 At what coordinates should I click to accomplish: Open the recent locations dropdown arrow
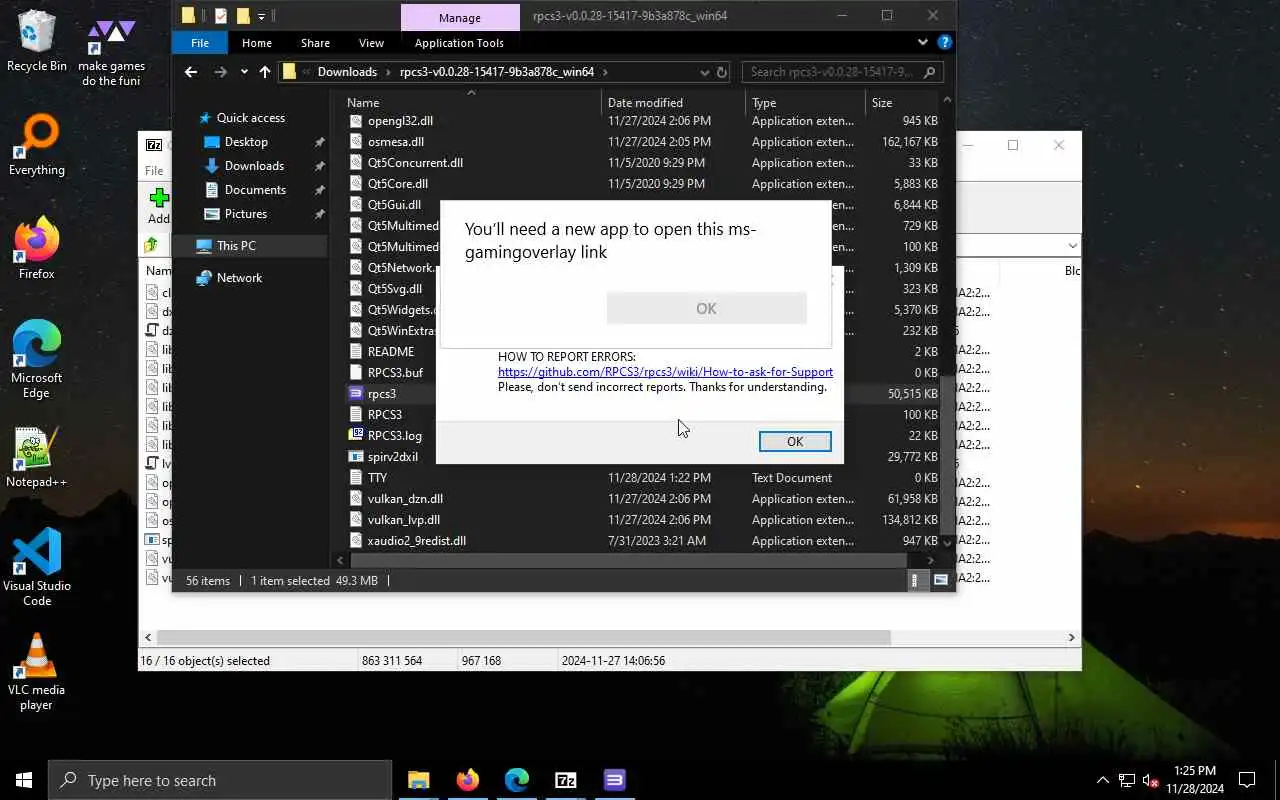point(244,72)
